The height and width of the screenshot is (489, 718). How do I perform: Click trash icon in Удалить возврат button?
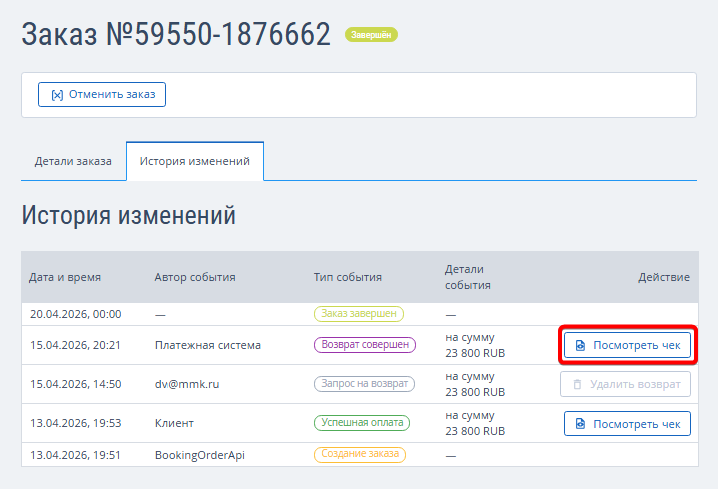[577, 384]
